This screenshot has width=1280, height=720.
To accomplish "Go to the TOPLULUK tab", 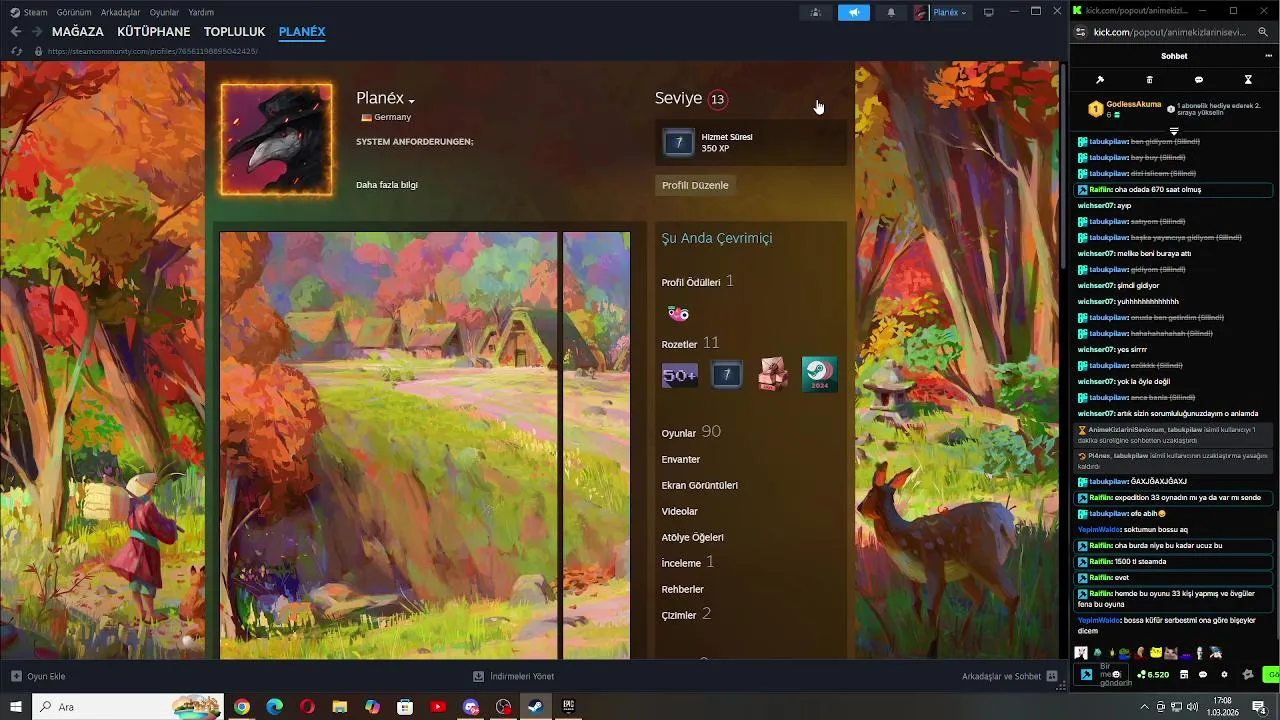I will (x=235, y=32).
